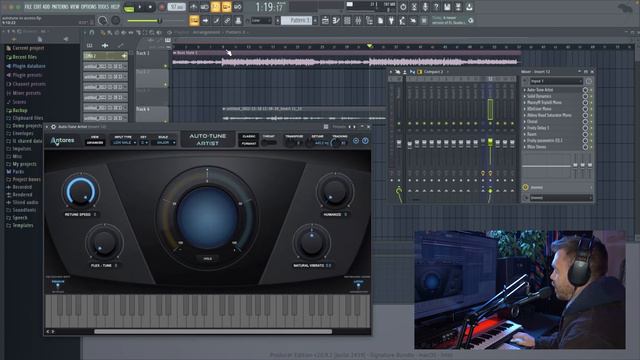The width and height of the screenshot is (640, 360).
Task: Click the note grouping link icon
Action: [x=227, y=20]
